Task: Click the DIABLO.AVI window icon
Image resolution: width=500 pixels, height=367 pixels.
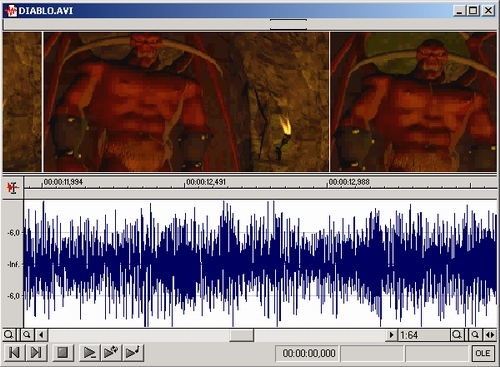Action: coord(11,11)
